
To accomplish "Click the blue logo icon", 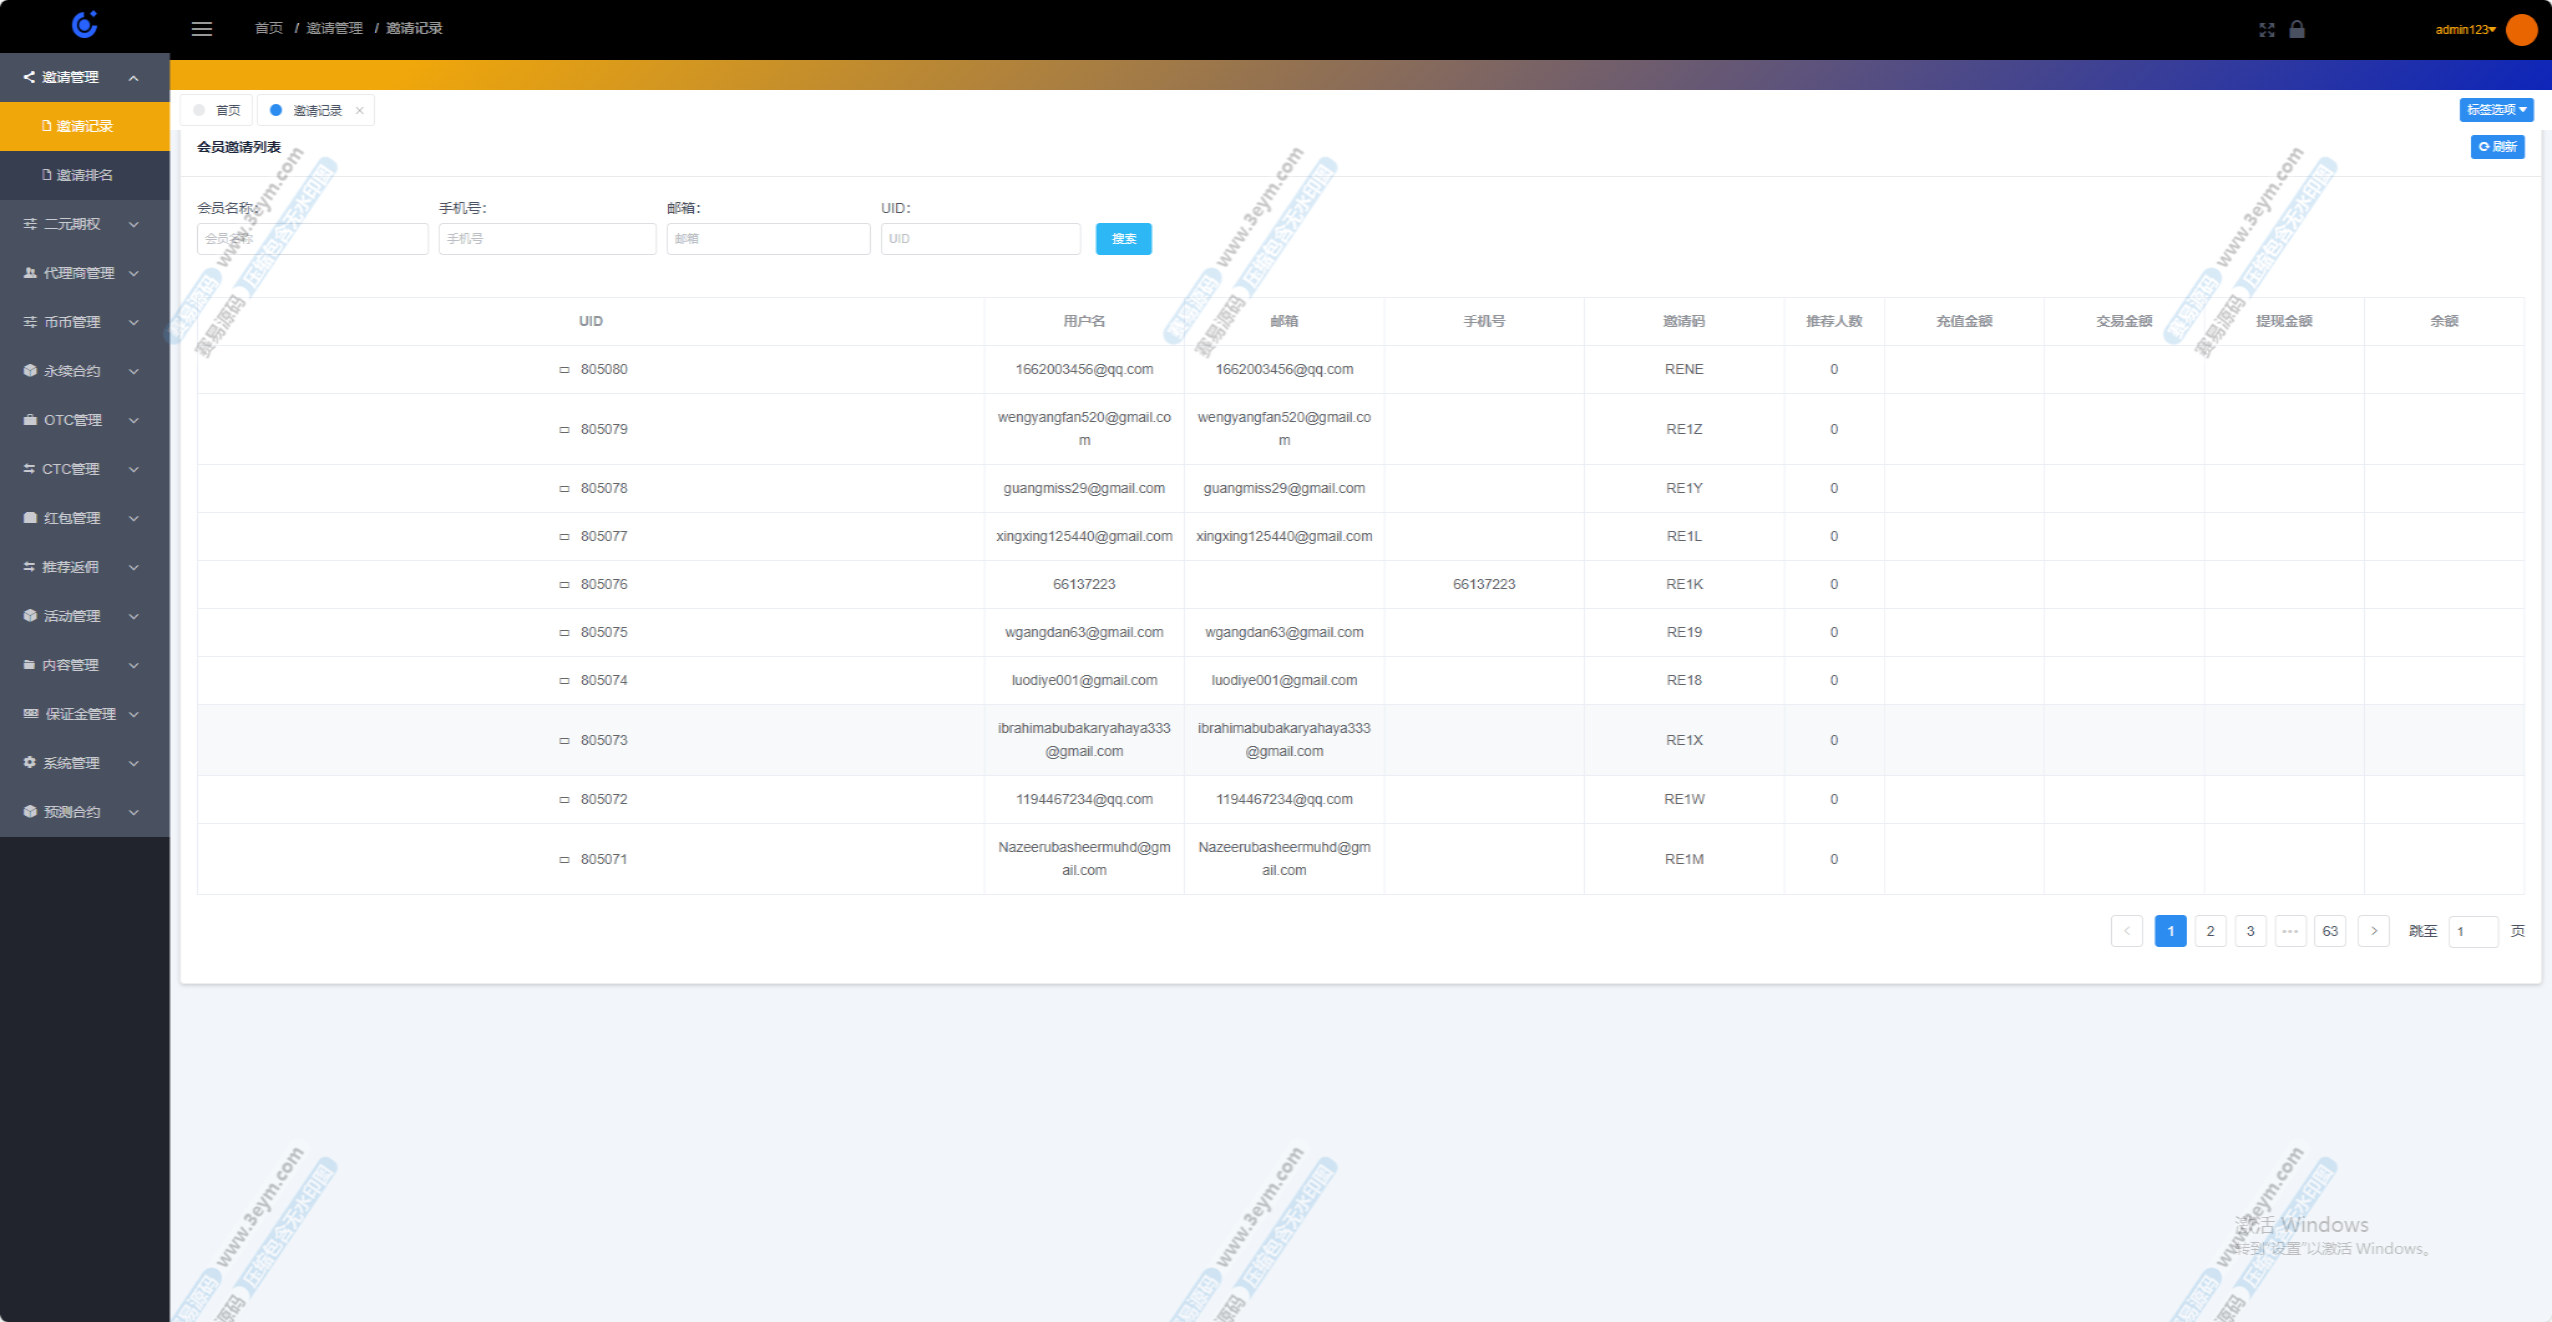I will [85, 25].
